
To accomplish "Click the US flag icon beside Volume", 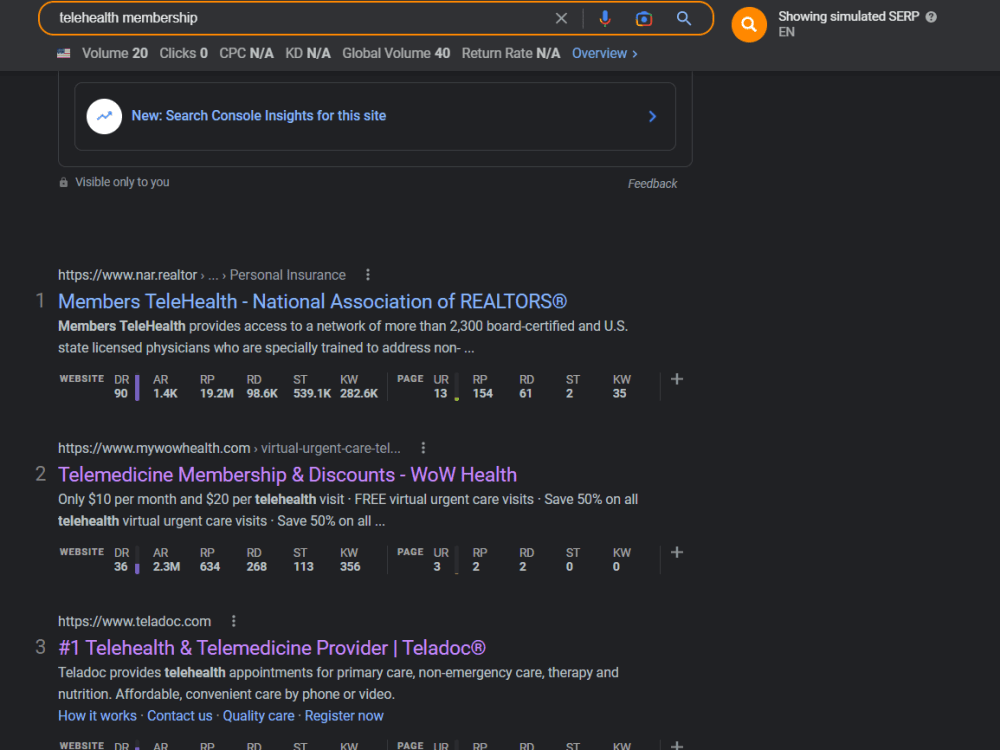I will (64, 54).
